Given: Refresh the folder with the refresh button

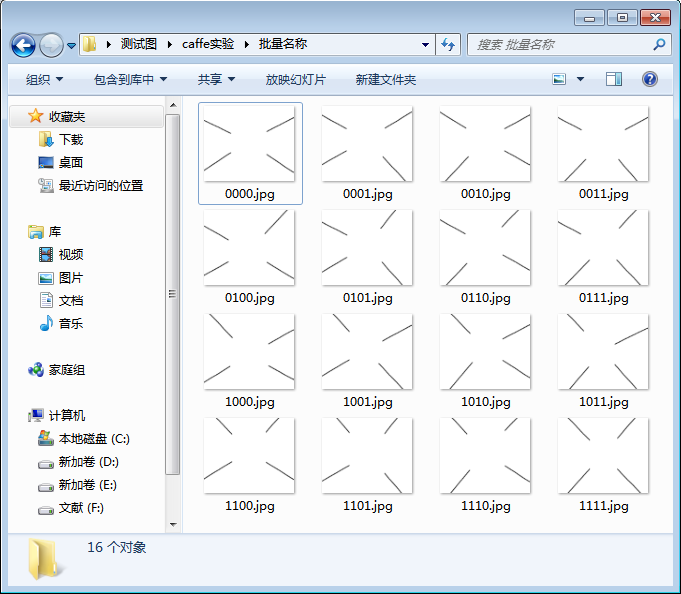Looking at the screenshot, I should [448, 44].
